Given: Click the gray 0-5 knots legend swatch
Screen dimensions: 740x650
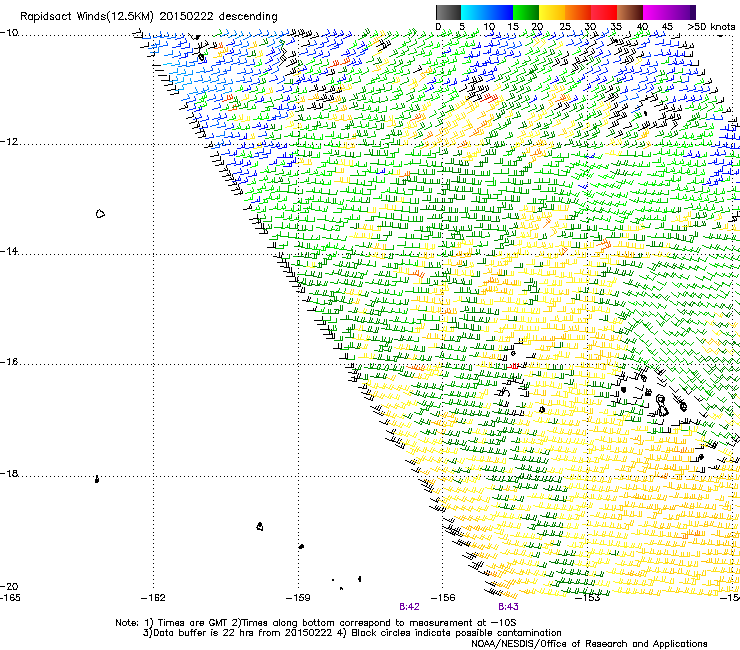Looking at the screenshot, I should click(448, 12).
